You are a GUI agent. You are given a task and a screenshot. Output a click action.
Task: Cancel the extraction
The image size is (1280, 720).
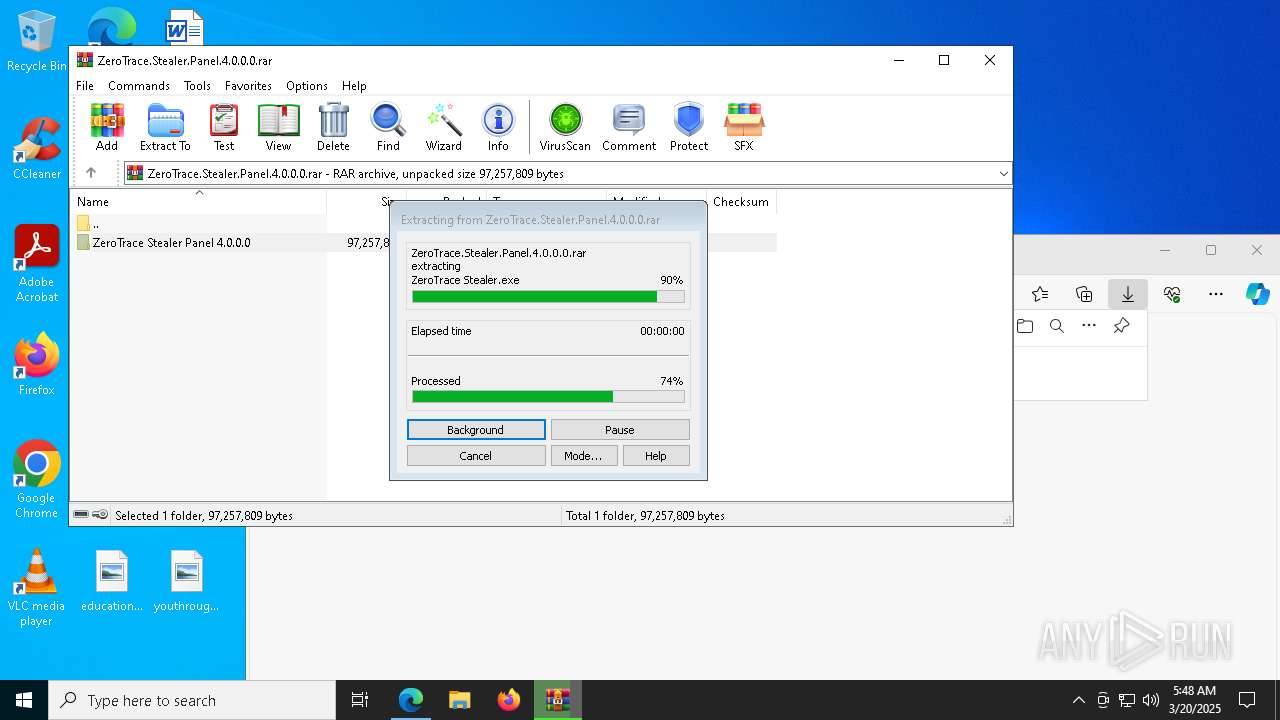click(x=476, y=456)
